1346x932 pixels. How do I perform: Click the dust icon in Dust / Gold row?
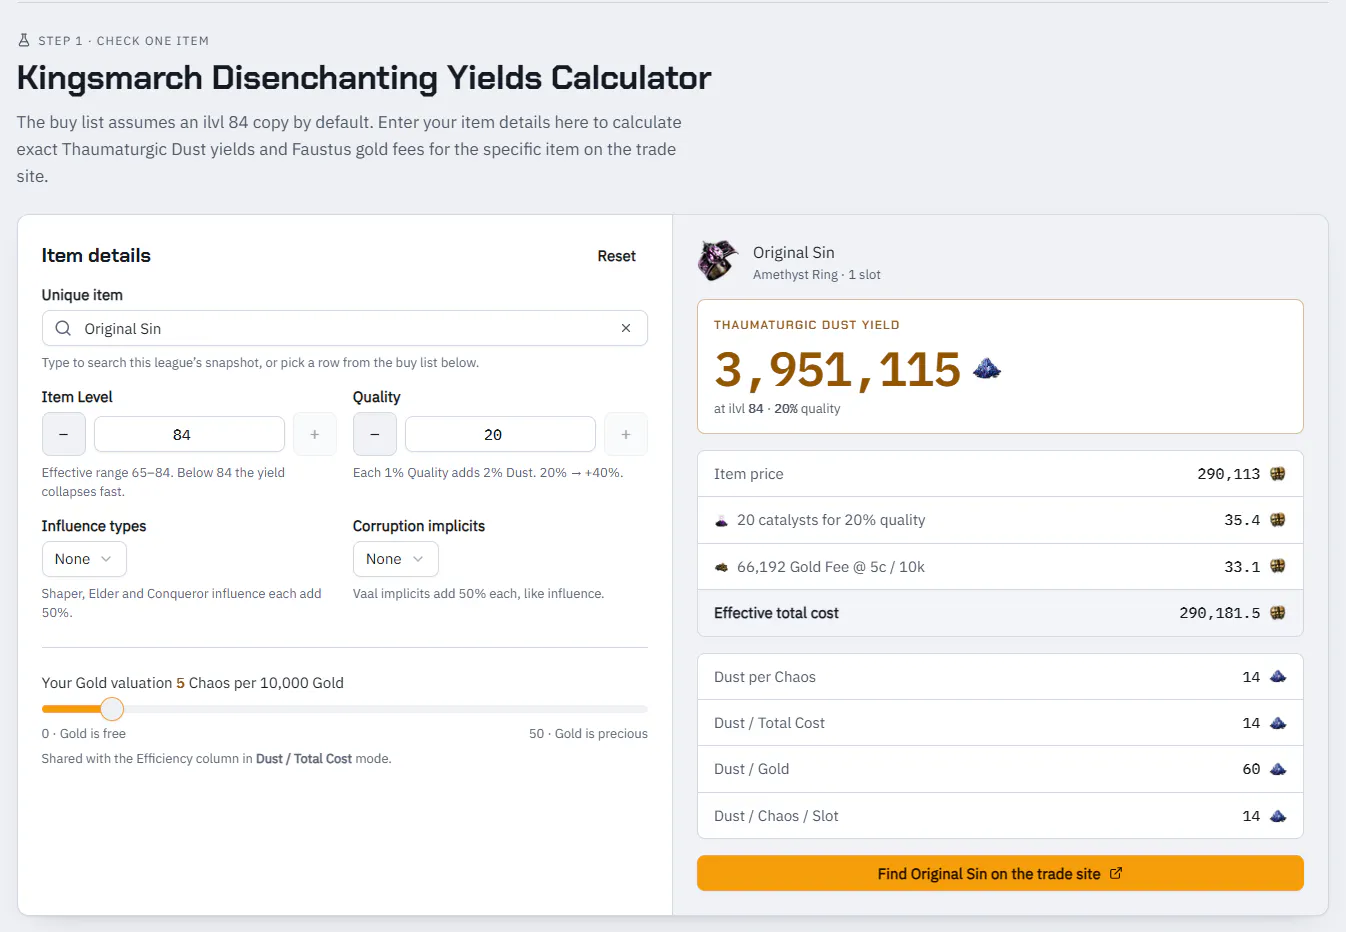[1277, 769]
